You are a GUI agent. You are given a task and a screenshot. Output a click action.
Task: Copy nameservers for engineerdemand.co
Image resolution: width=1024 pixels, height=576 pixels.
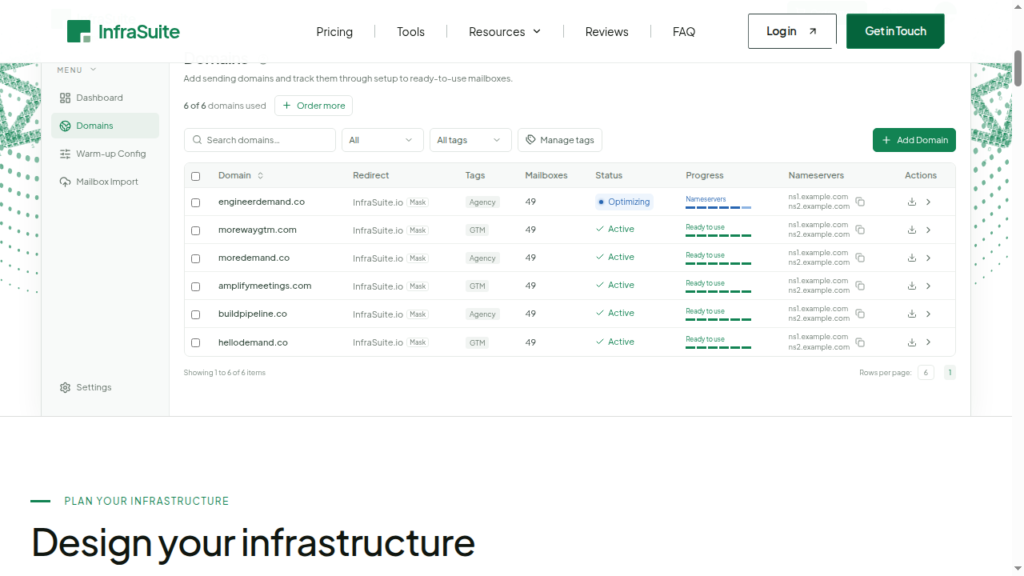[860, 202]
